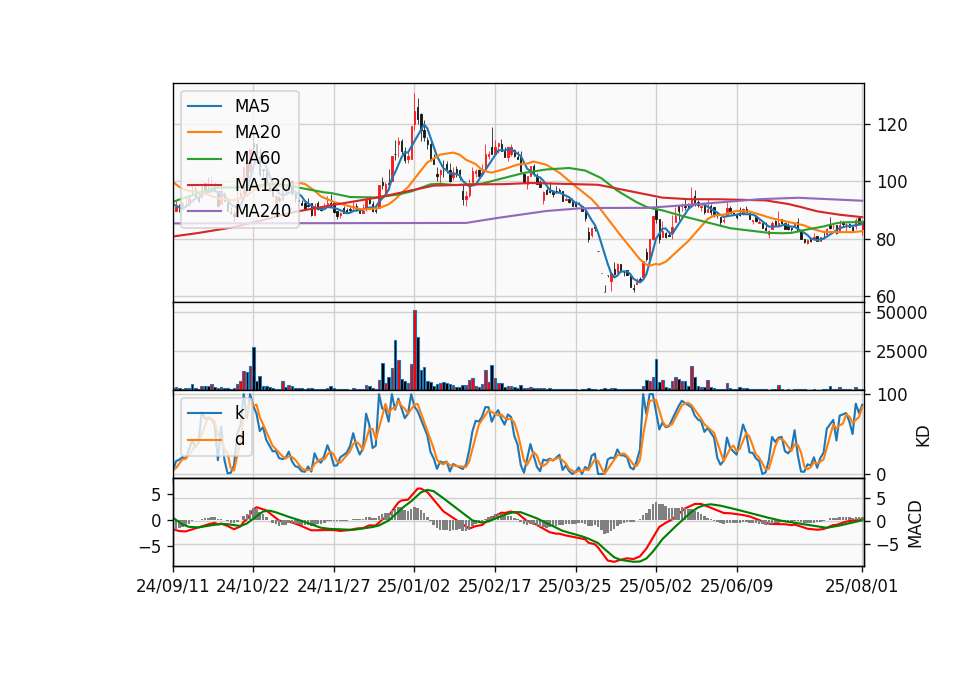
Task: Click the 60 price axis tick label
Action: 887,297
